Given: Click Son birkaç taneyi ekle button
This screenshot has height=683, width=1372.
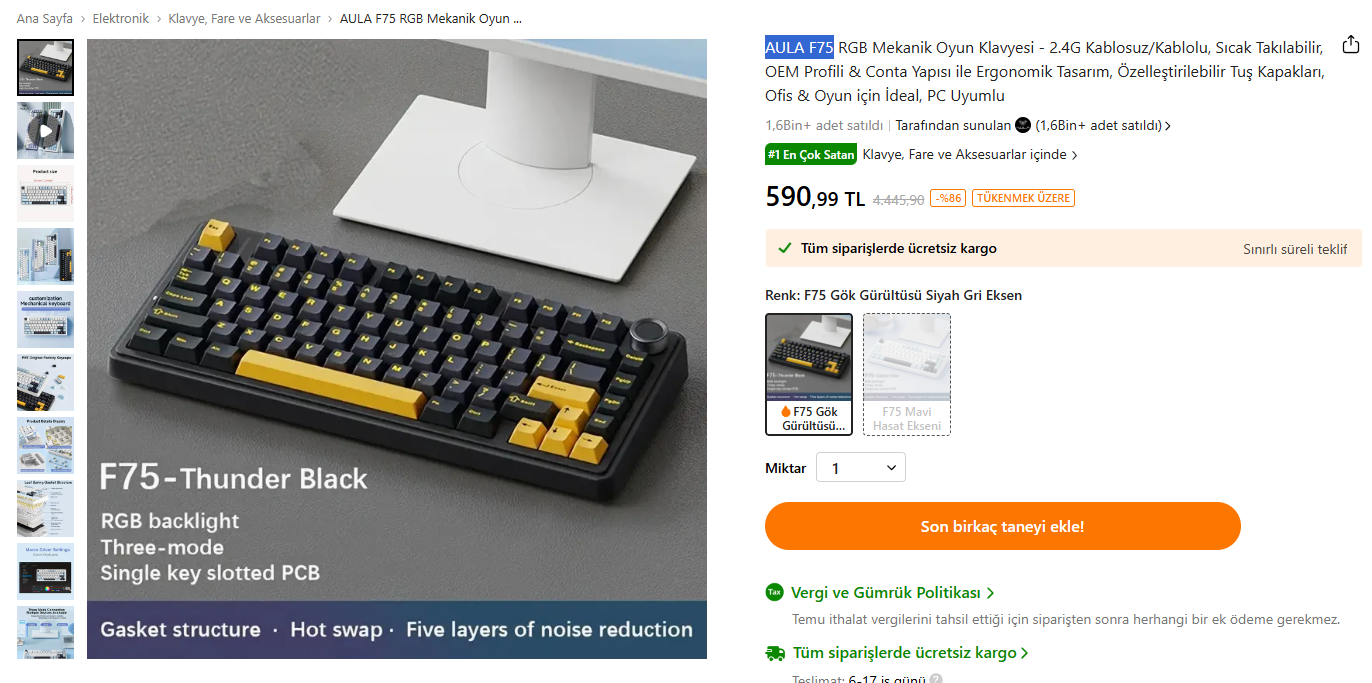Looking at the screenshot, I should click(x=1003, y=526).
